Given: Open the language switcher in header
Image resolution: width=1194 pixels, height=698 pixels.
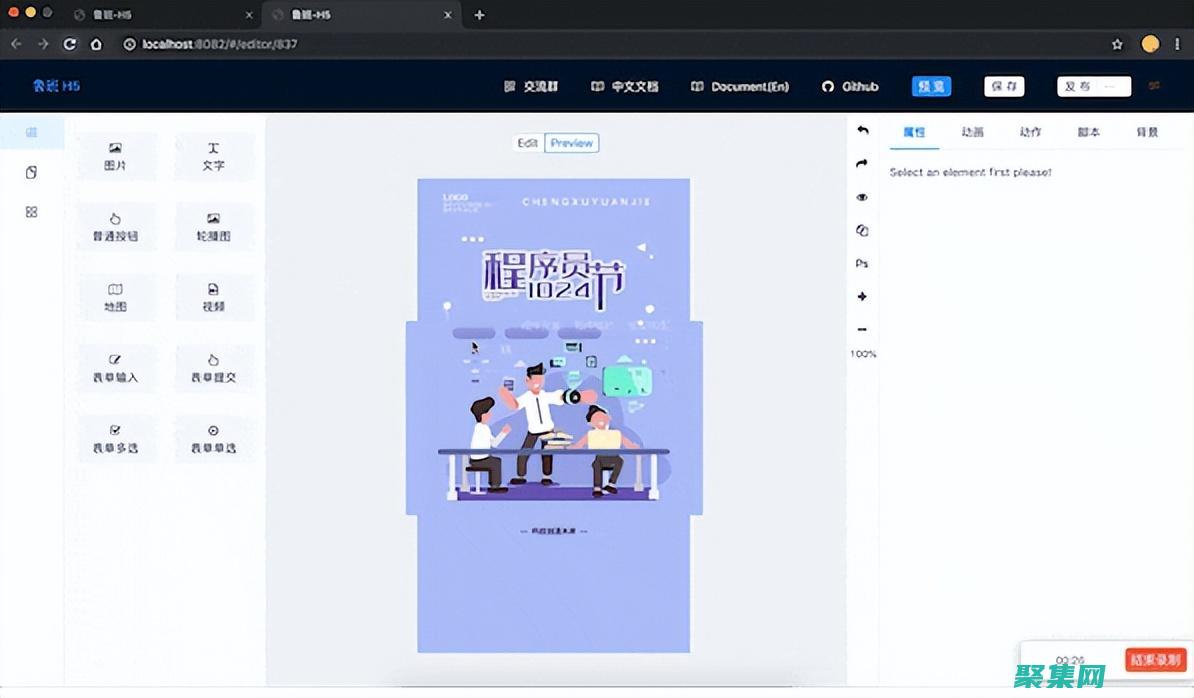Looking at the screenshot, I should coord(1154,87).
